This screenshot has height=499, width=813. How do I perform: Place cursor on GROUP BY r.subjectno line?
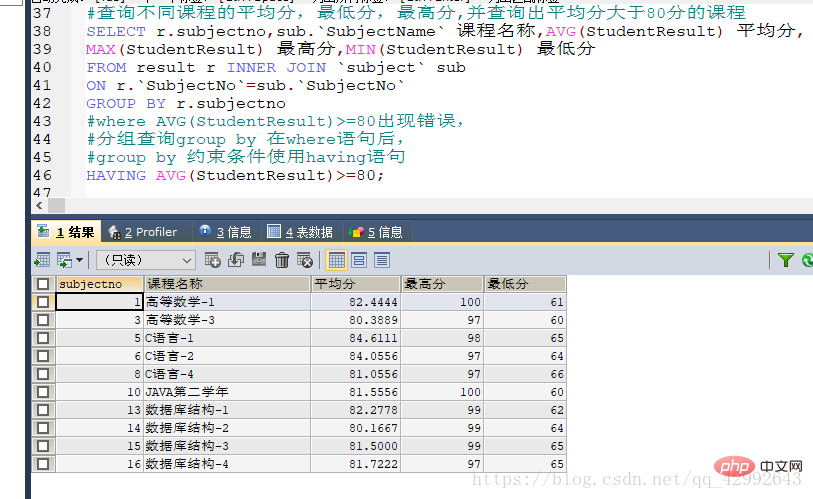[x=186, y=103]
